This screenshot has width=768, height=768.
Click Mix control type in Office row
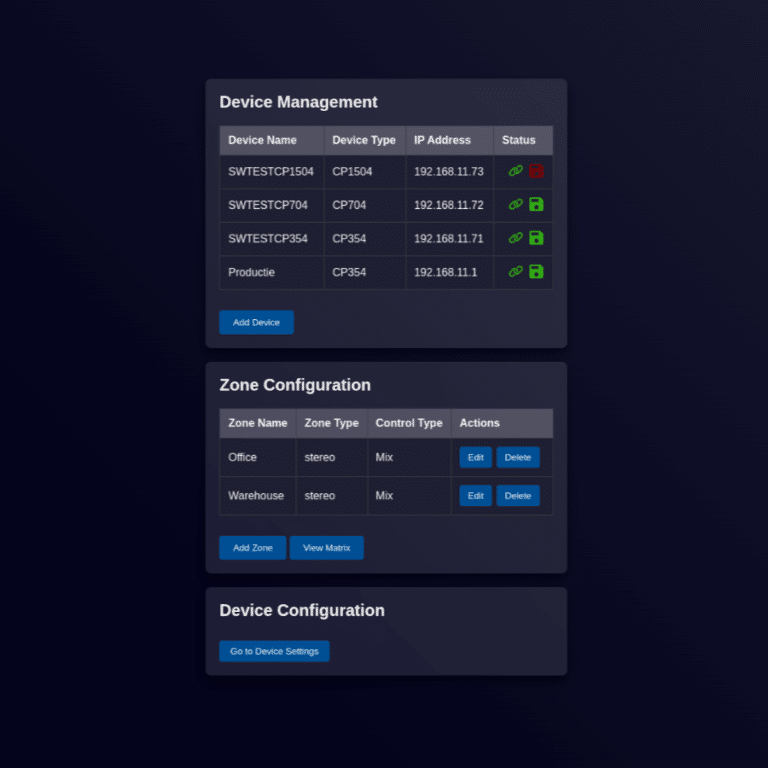click(384, 457)
